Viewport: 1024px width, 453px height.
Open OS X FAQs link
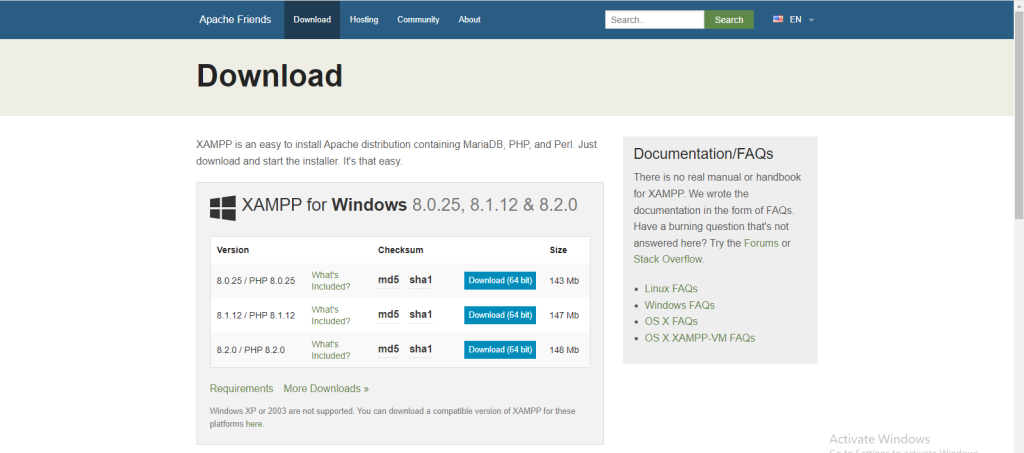[x=671, y=321]
